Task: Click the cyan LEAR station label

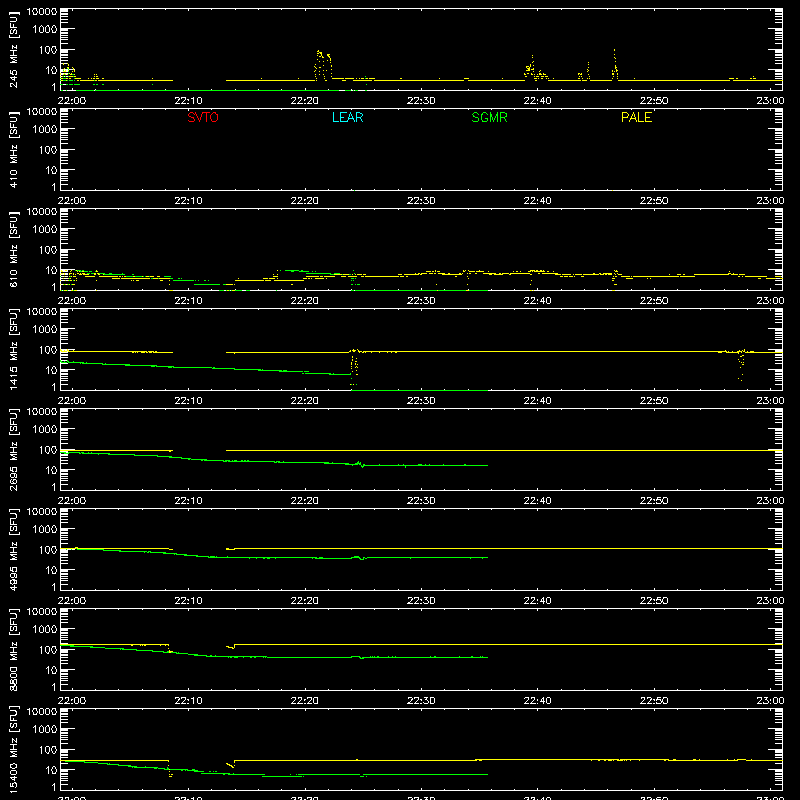Action: [347, 117]
